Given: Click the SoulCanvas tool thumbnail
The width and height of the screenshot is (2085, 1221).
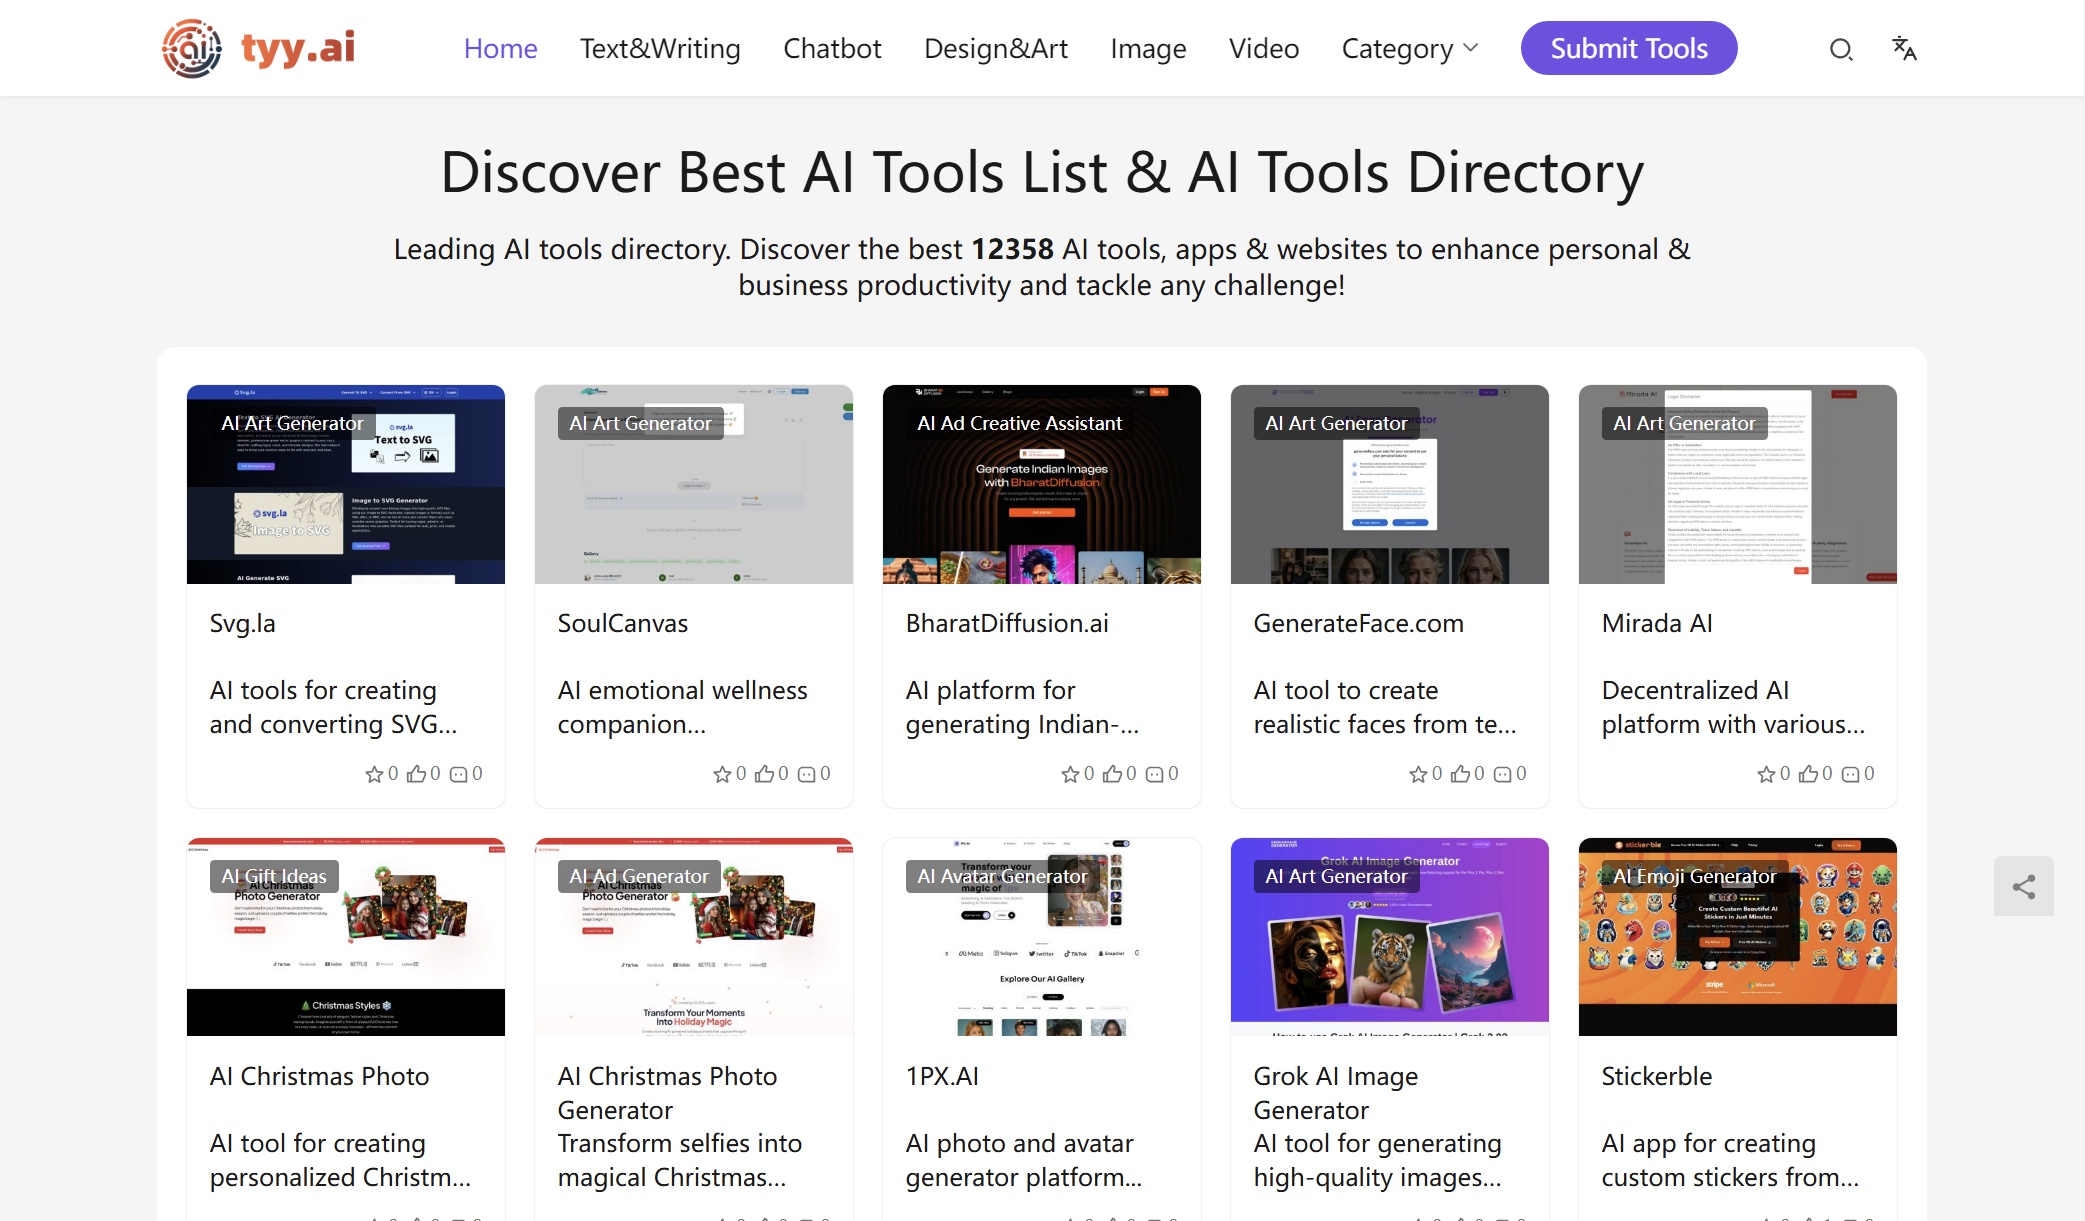Looking at the screenshot, I should click(693, 484).
